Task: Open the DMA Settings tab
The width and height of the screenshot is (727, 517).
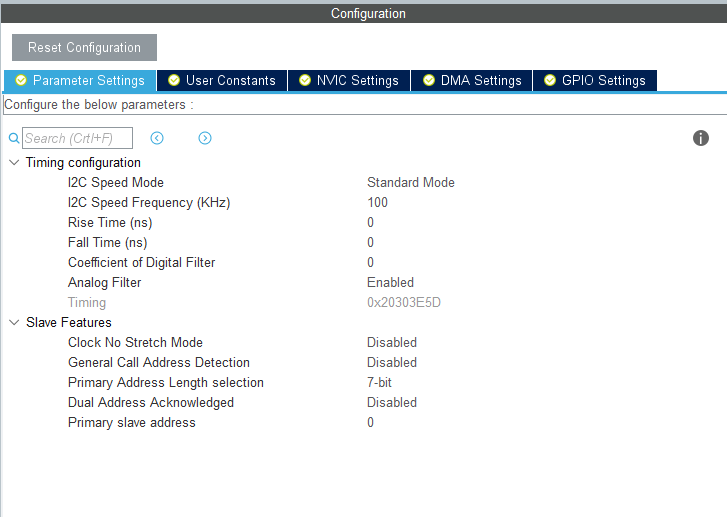Action: tap(472, 81)
